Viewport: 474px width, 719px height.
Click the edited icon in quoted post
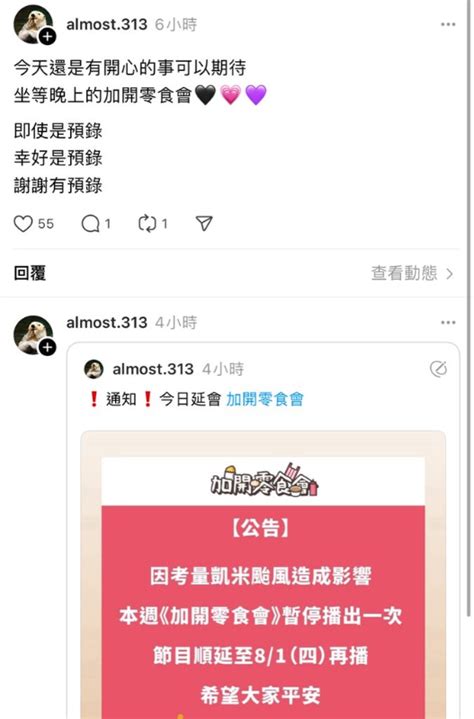438,369
